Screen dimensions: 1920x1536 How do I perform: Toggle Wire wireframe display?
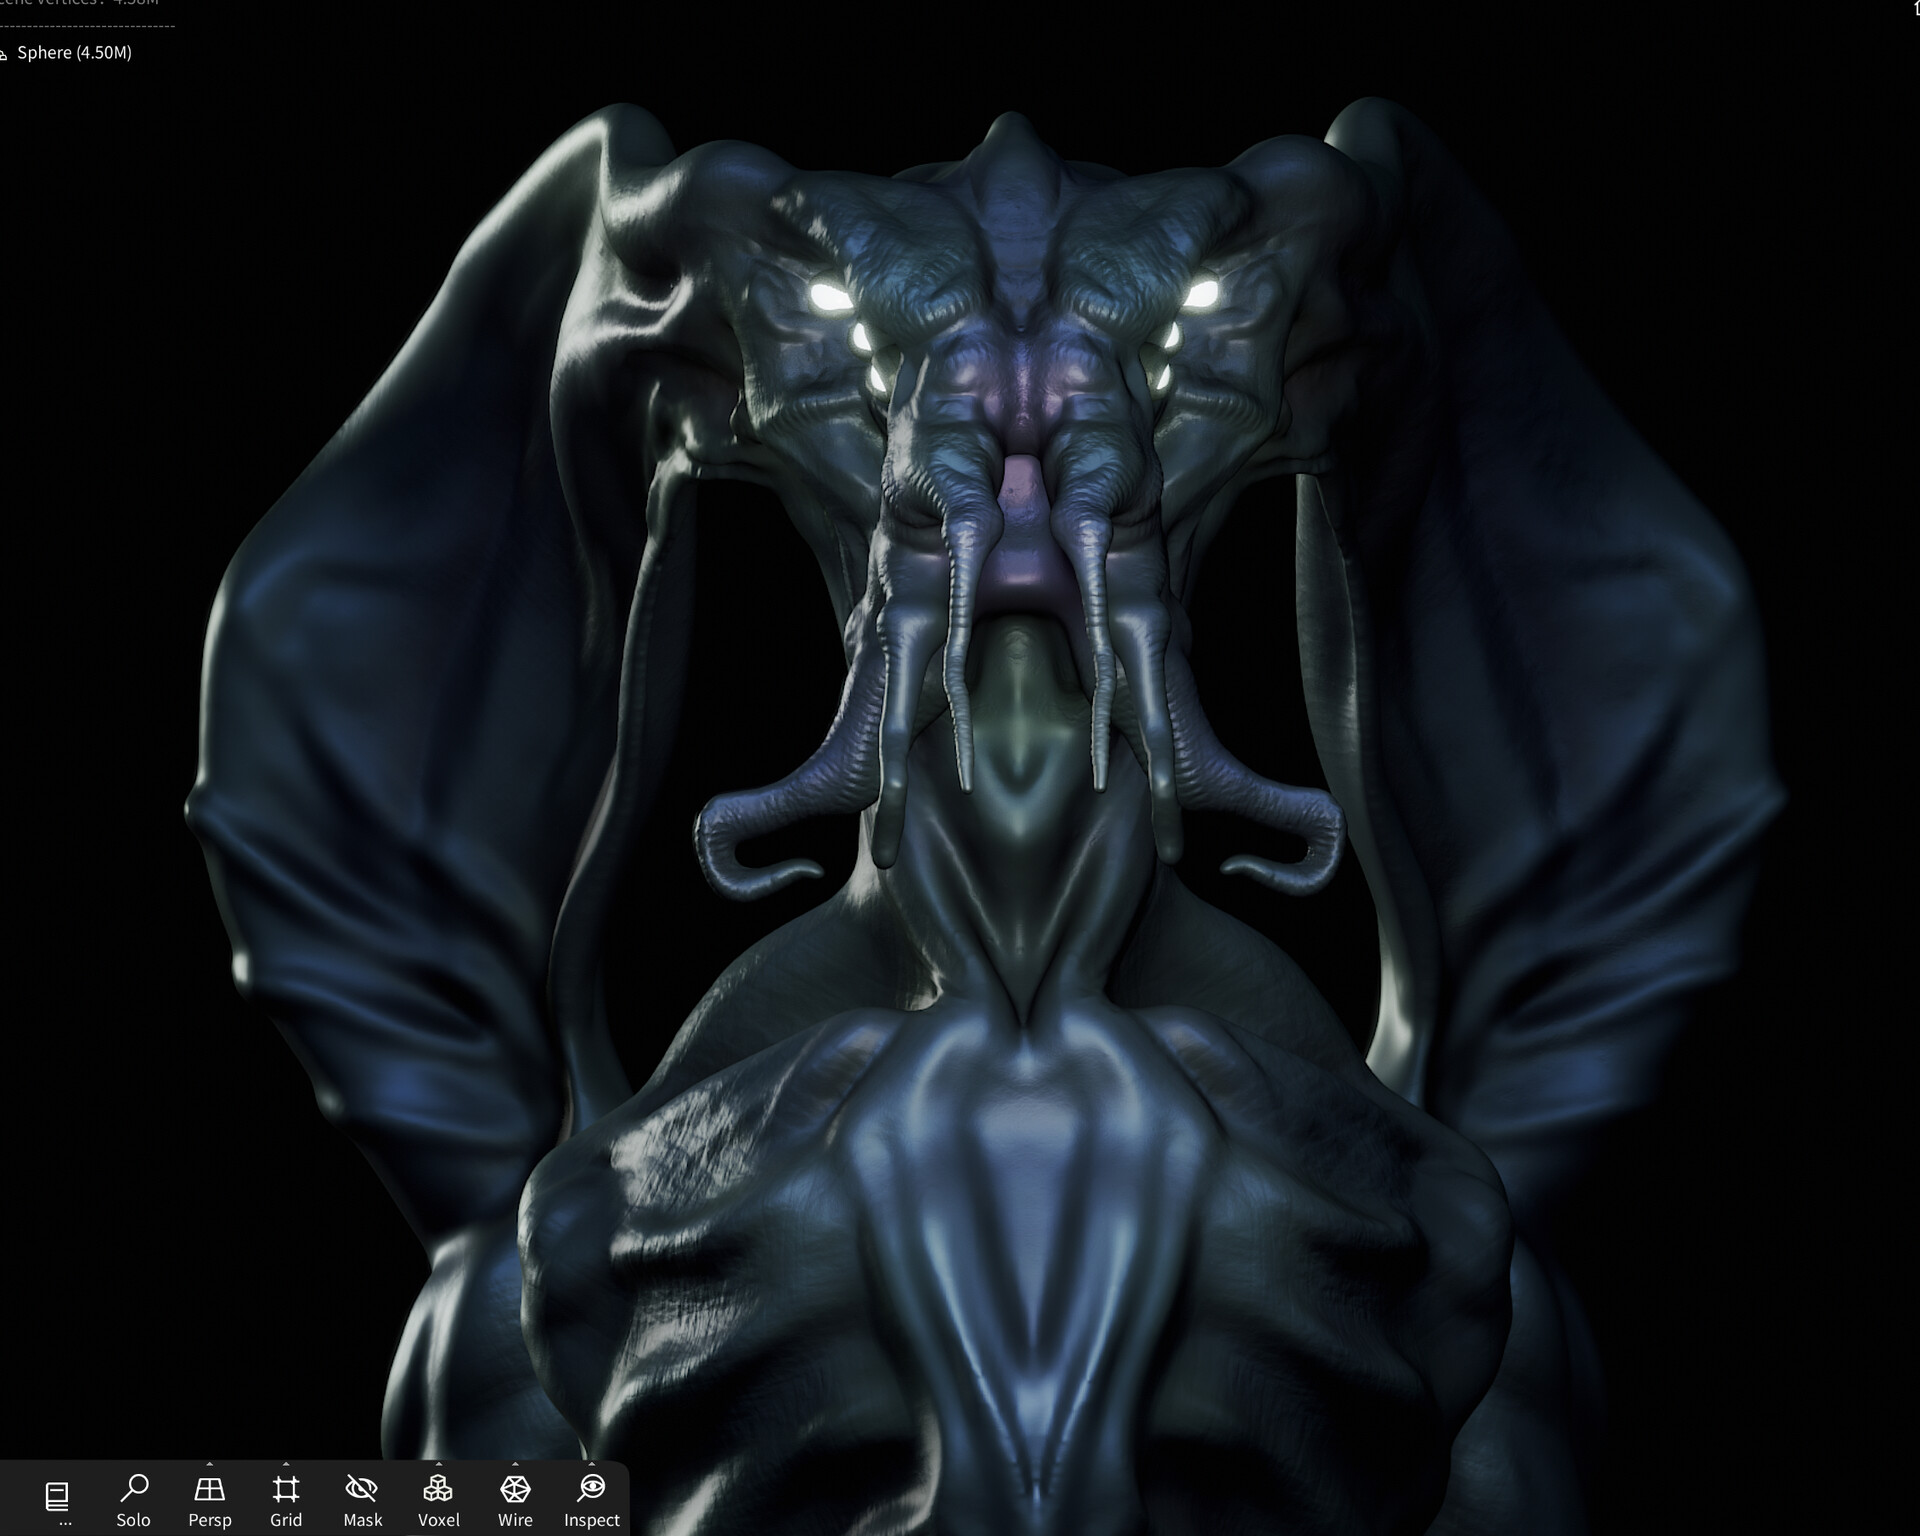pos(515,1489)
